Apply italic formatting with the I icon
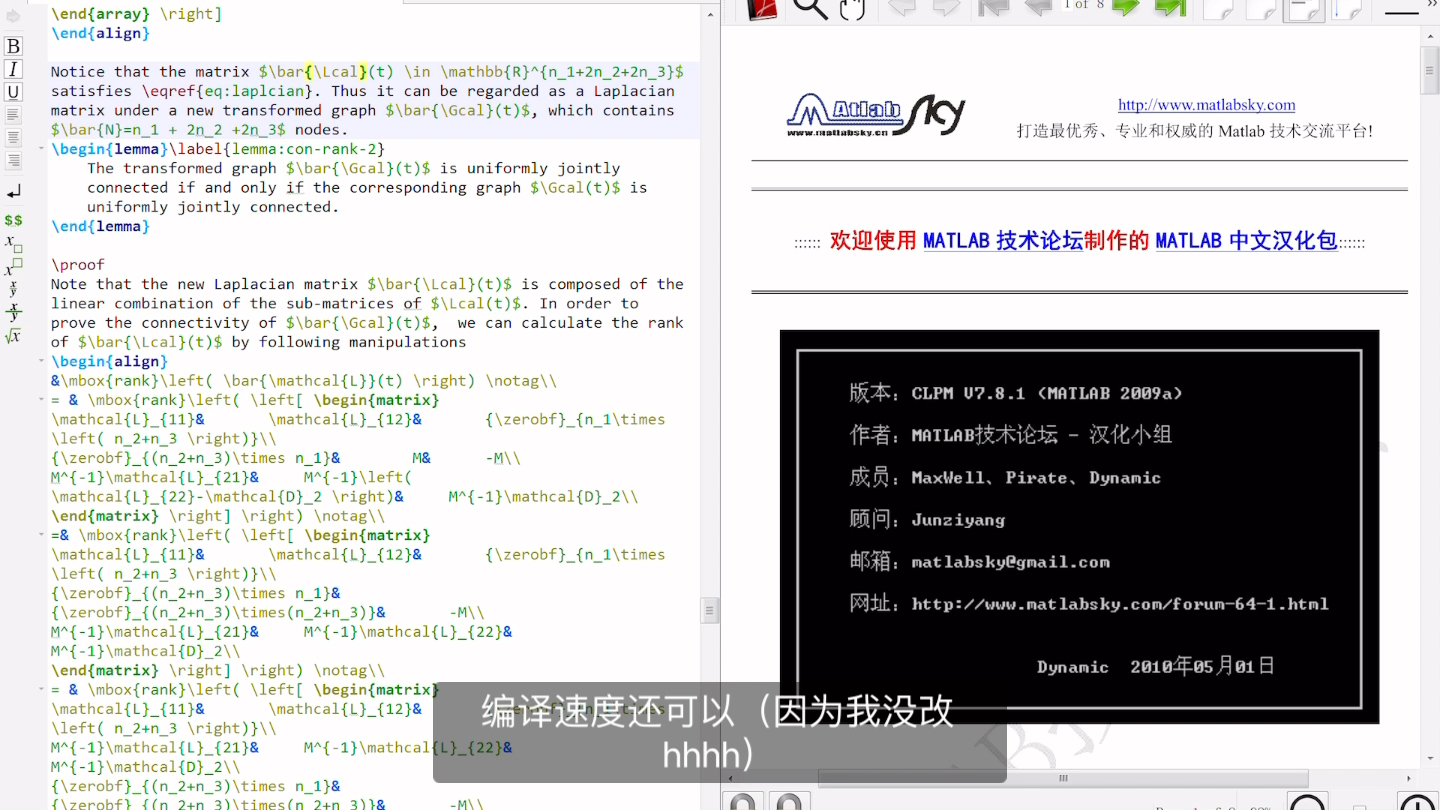 click(x=13, y=69)
